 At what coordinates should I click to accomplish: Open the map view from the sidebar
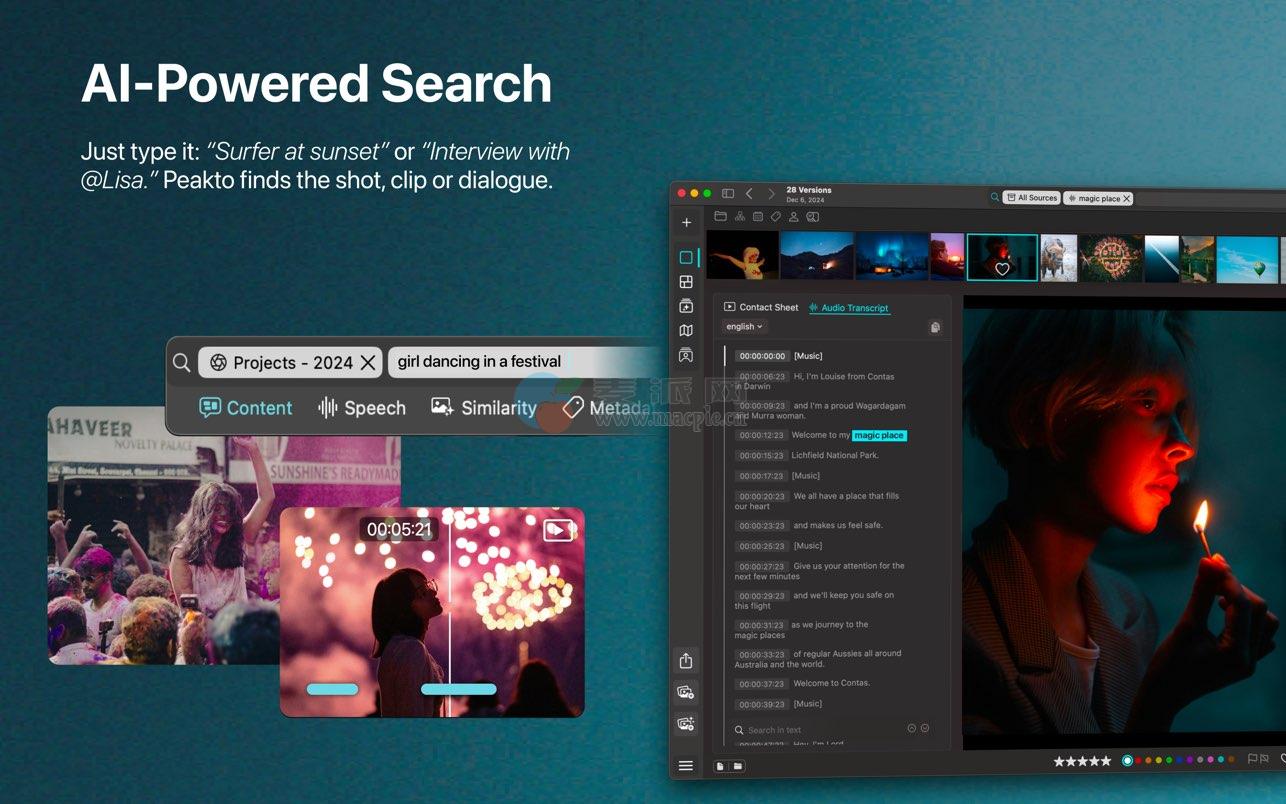pos(686,331)
